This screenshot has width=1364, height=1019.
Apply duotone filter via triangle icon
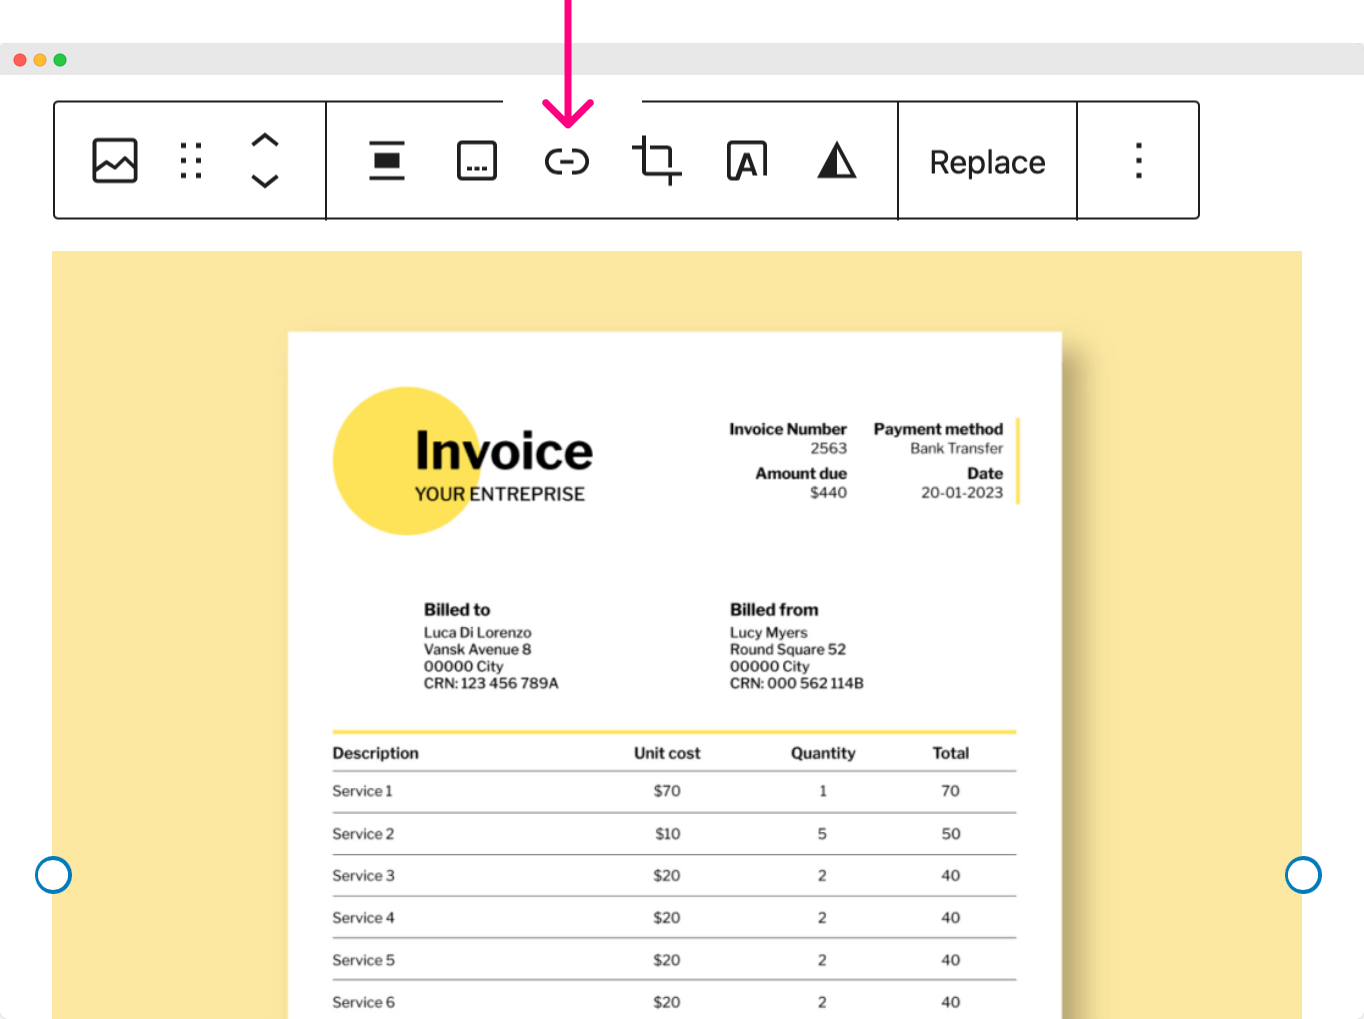click(837, 161)
